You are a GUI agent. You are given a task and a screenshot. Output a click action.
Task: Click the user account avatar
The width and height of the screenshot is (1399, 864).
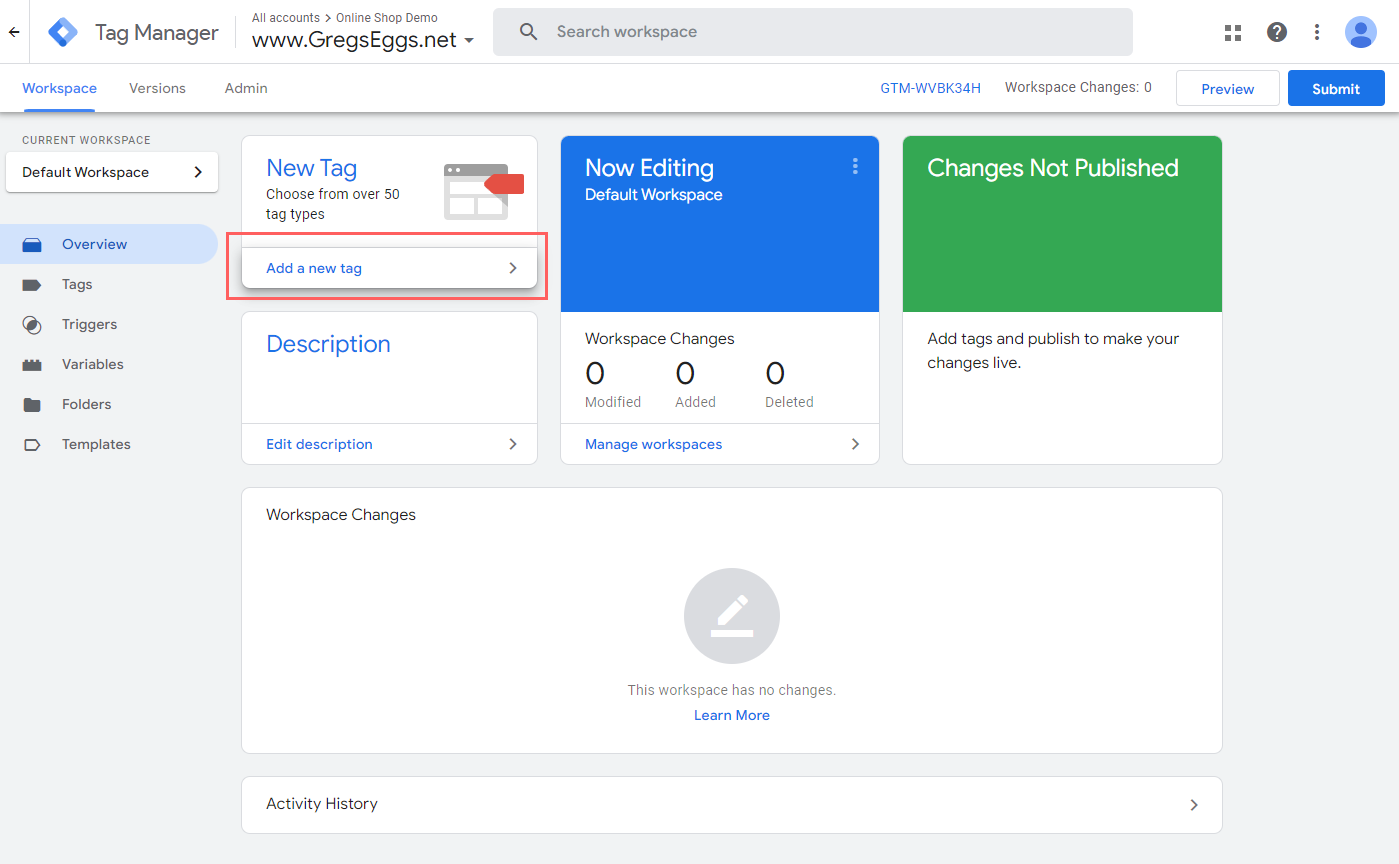(1361, 32)
